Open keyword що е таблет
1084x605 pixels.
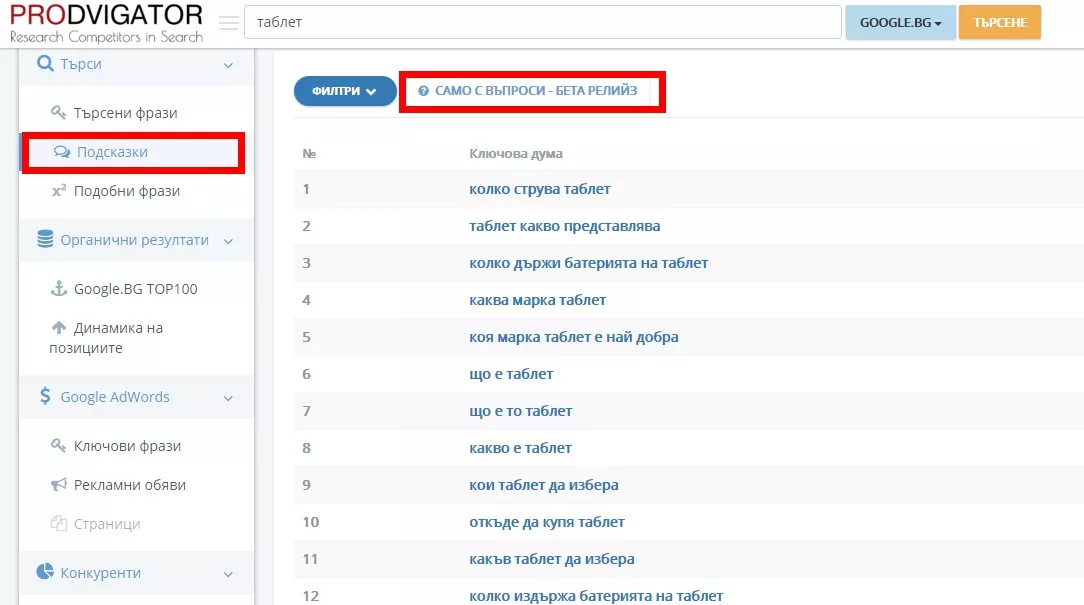tap(512, 374)
